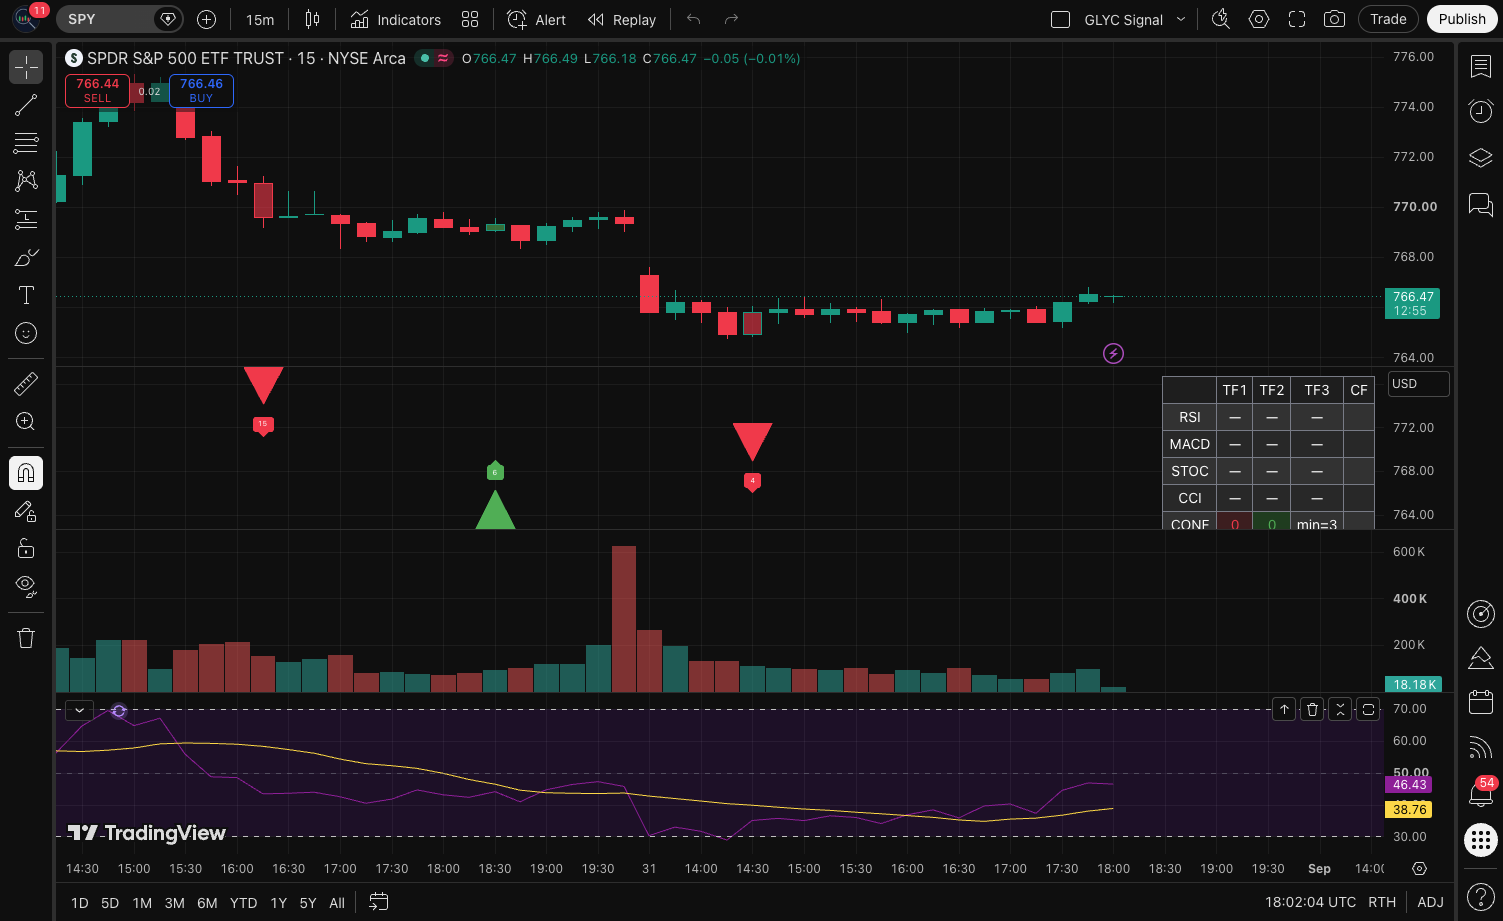Viewport: 1503px width, 921px height.
Task: Activate the zoom in tool
Action: [26, 421]
